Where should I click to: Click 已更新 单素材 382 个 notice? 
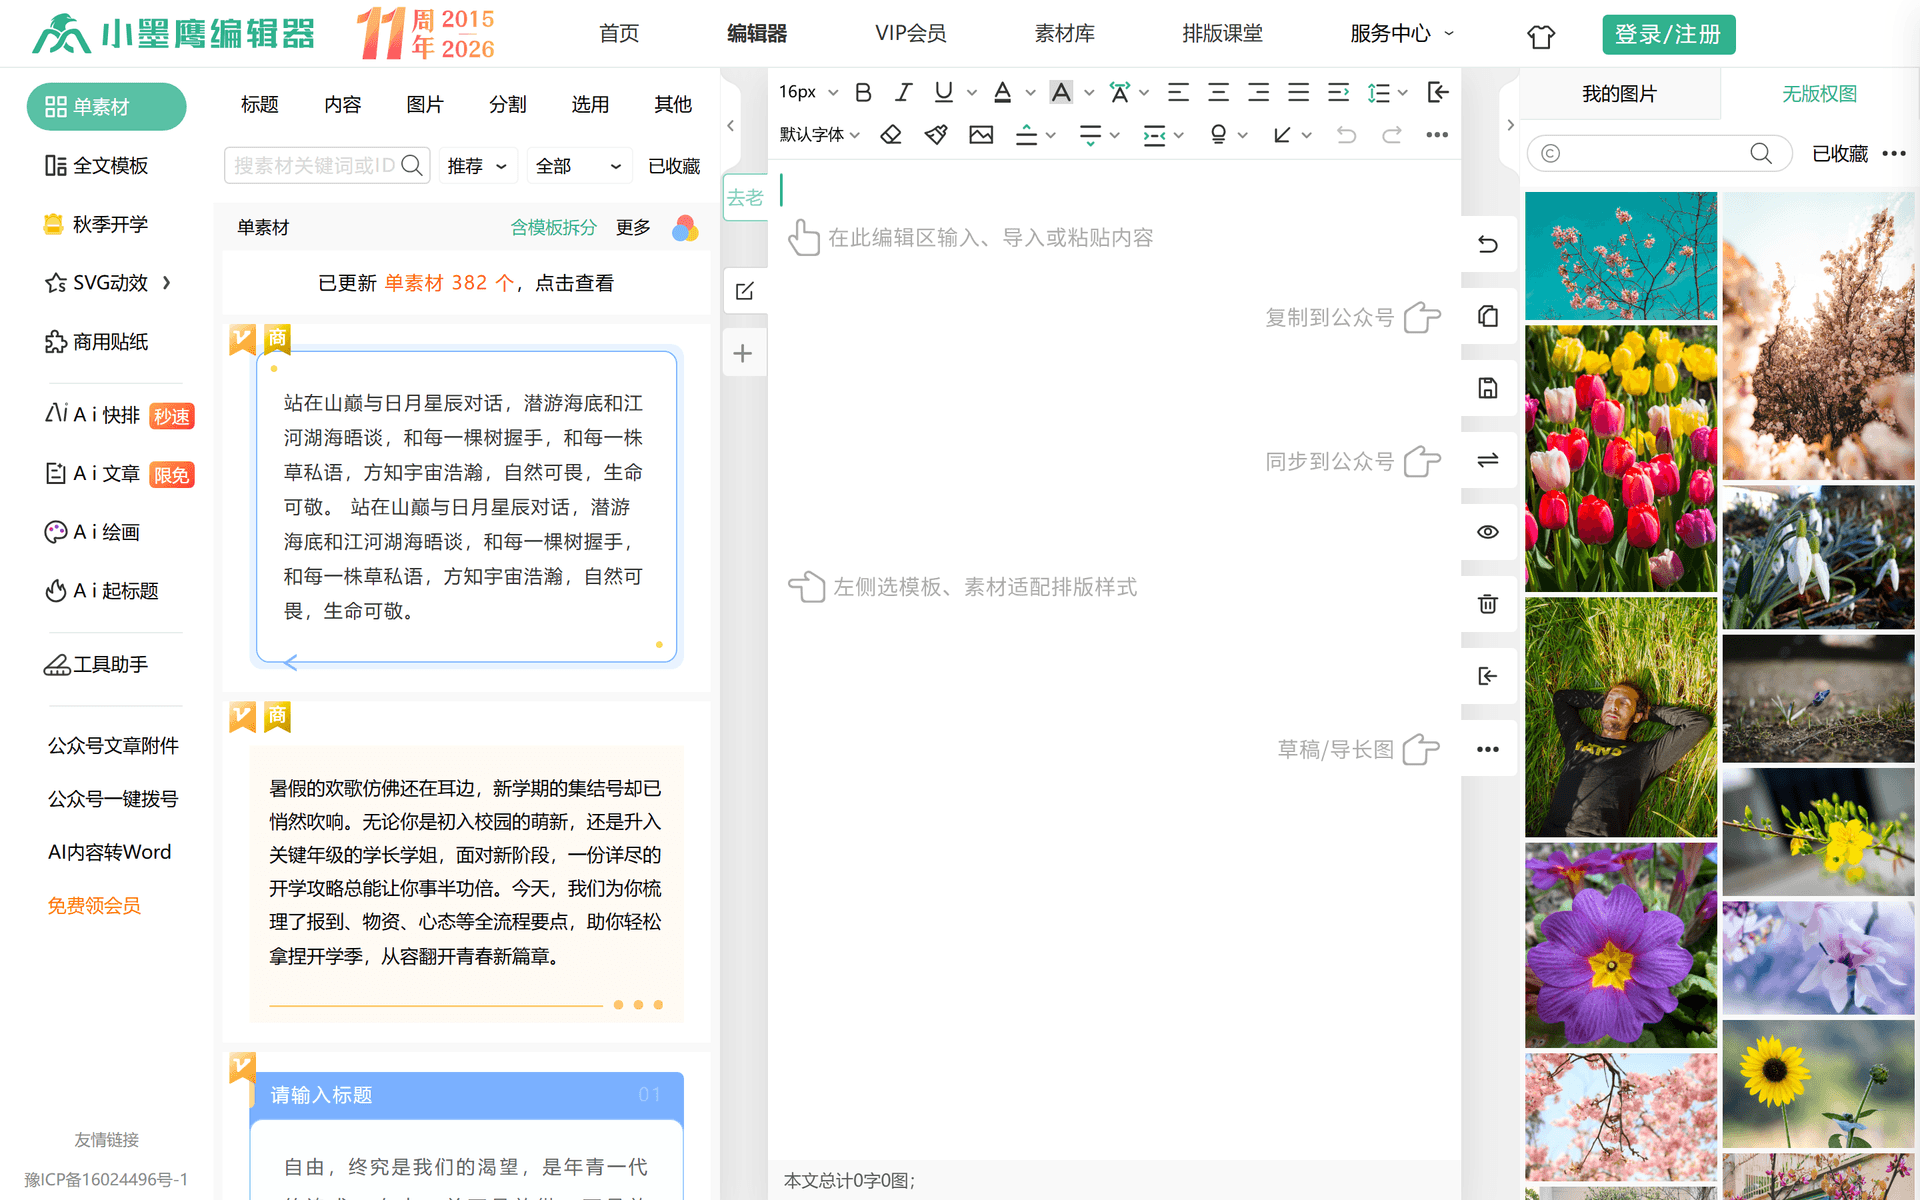pyautogui.click(x=466, y=284)
